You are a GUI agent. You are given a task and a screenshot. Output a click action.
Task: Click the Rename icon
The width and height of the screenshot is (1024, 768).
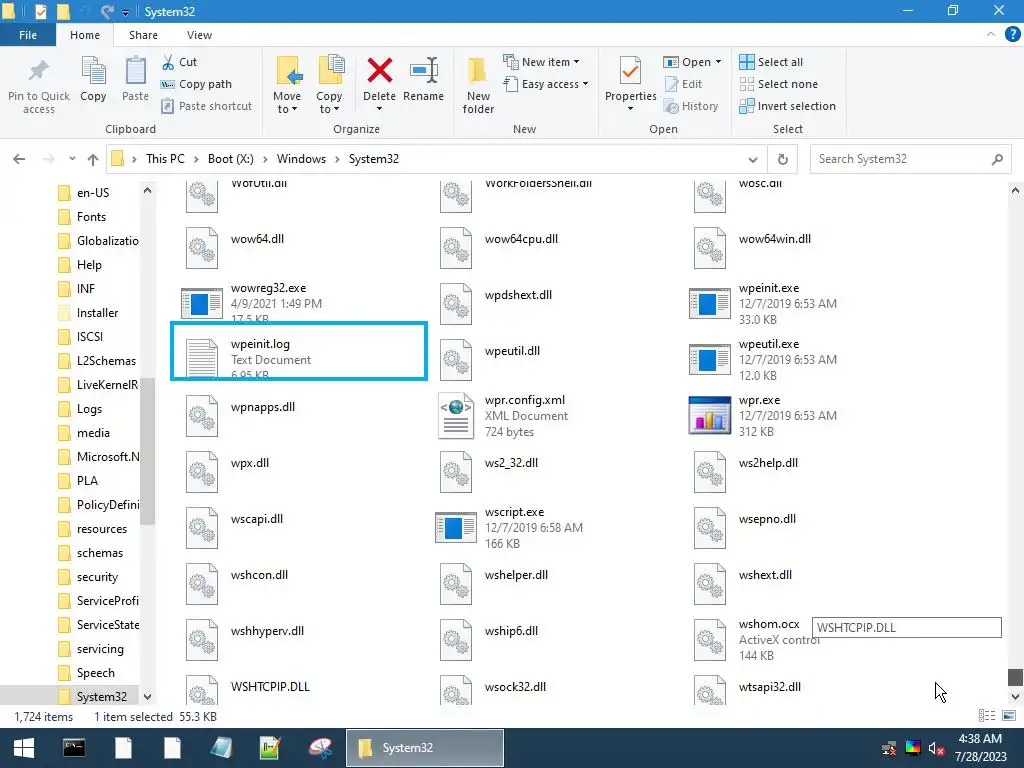[423, 71]
